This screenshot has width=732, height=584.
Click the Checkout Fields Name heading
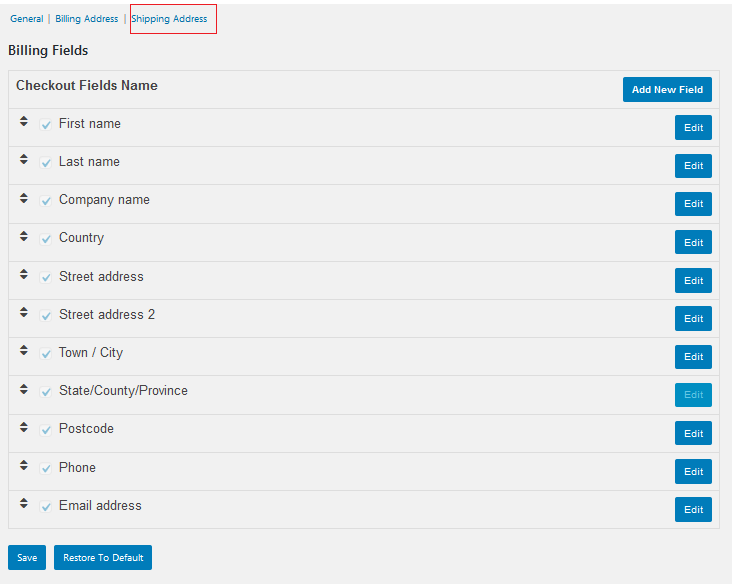[87, 85]
